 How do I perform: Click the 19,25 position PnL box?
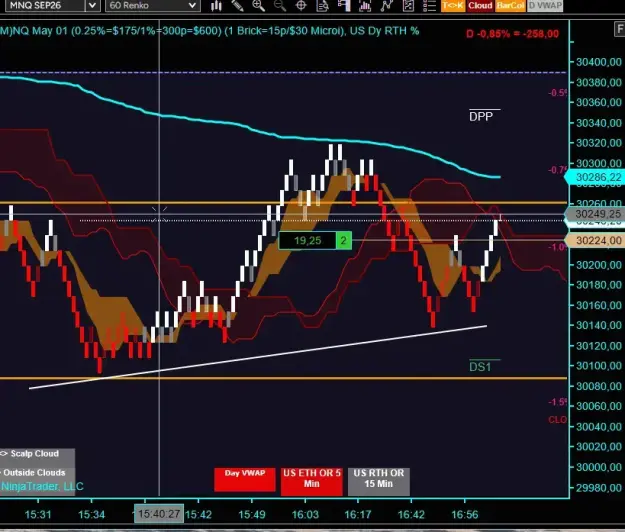tap(307, 241)
